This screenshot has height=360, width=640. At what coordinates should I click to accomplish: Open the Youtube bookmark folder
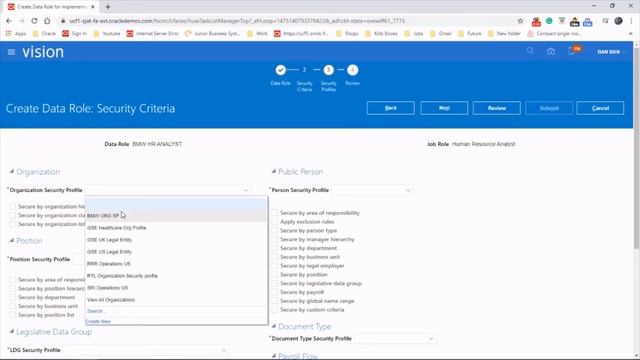(107, 33)
